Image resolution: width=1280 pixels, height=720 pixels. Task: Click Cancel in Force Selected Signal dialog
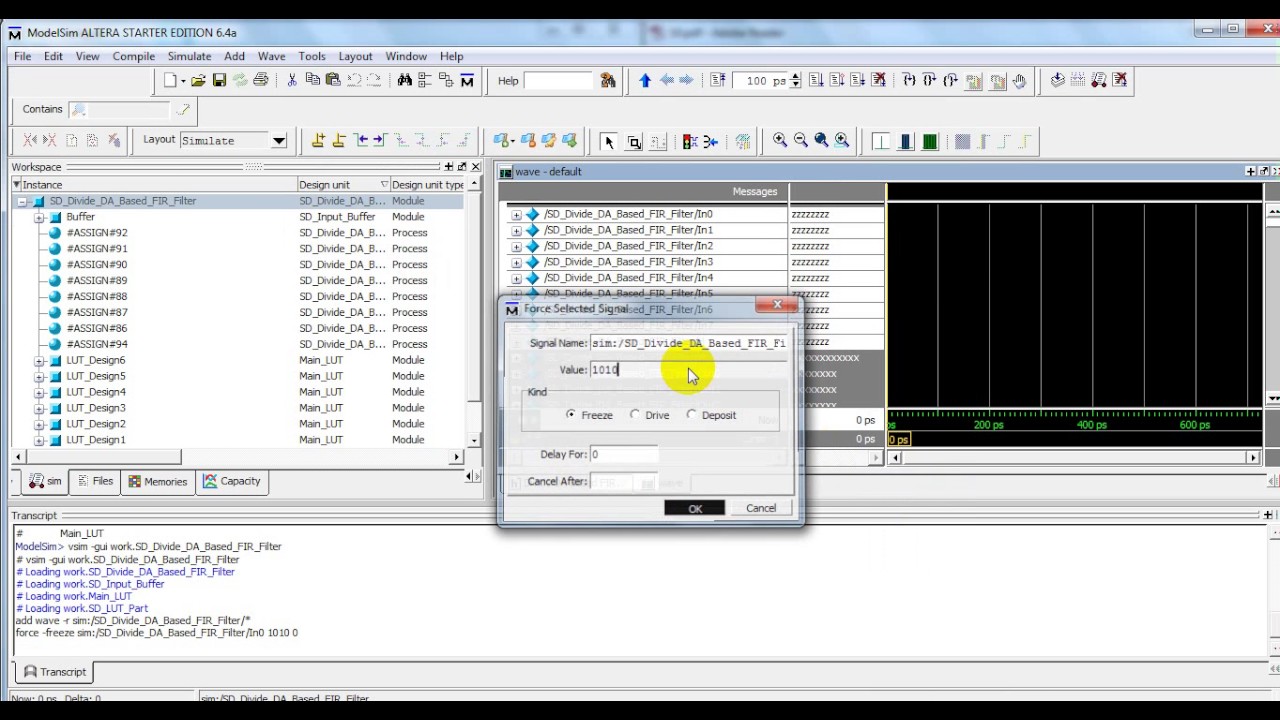761,508
